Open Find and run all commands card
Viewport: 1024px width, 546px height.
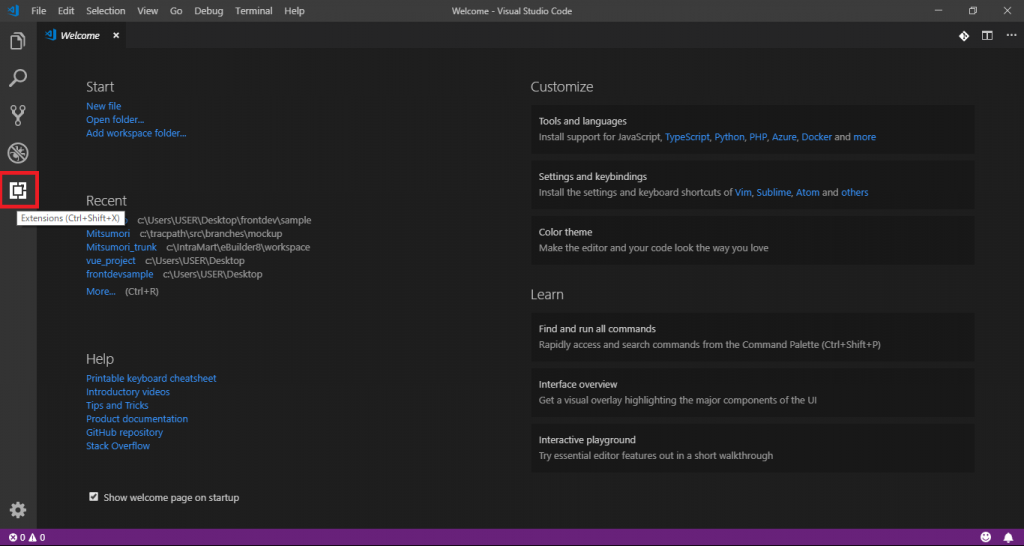(752, 336)
